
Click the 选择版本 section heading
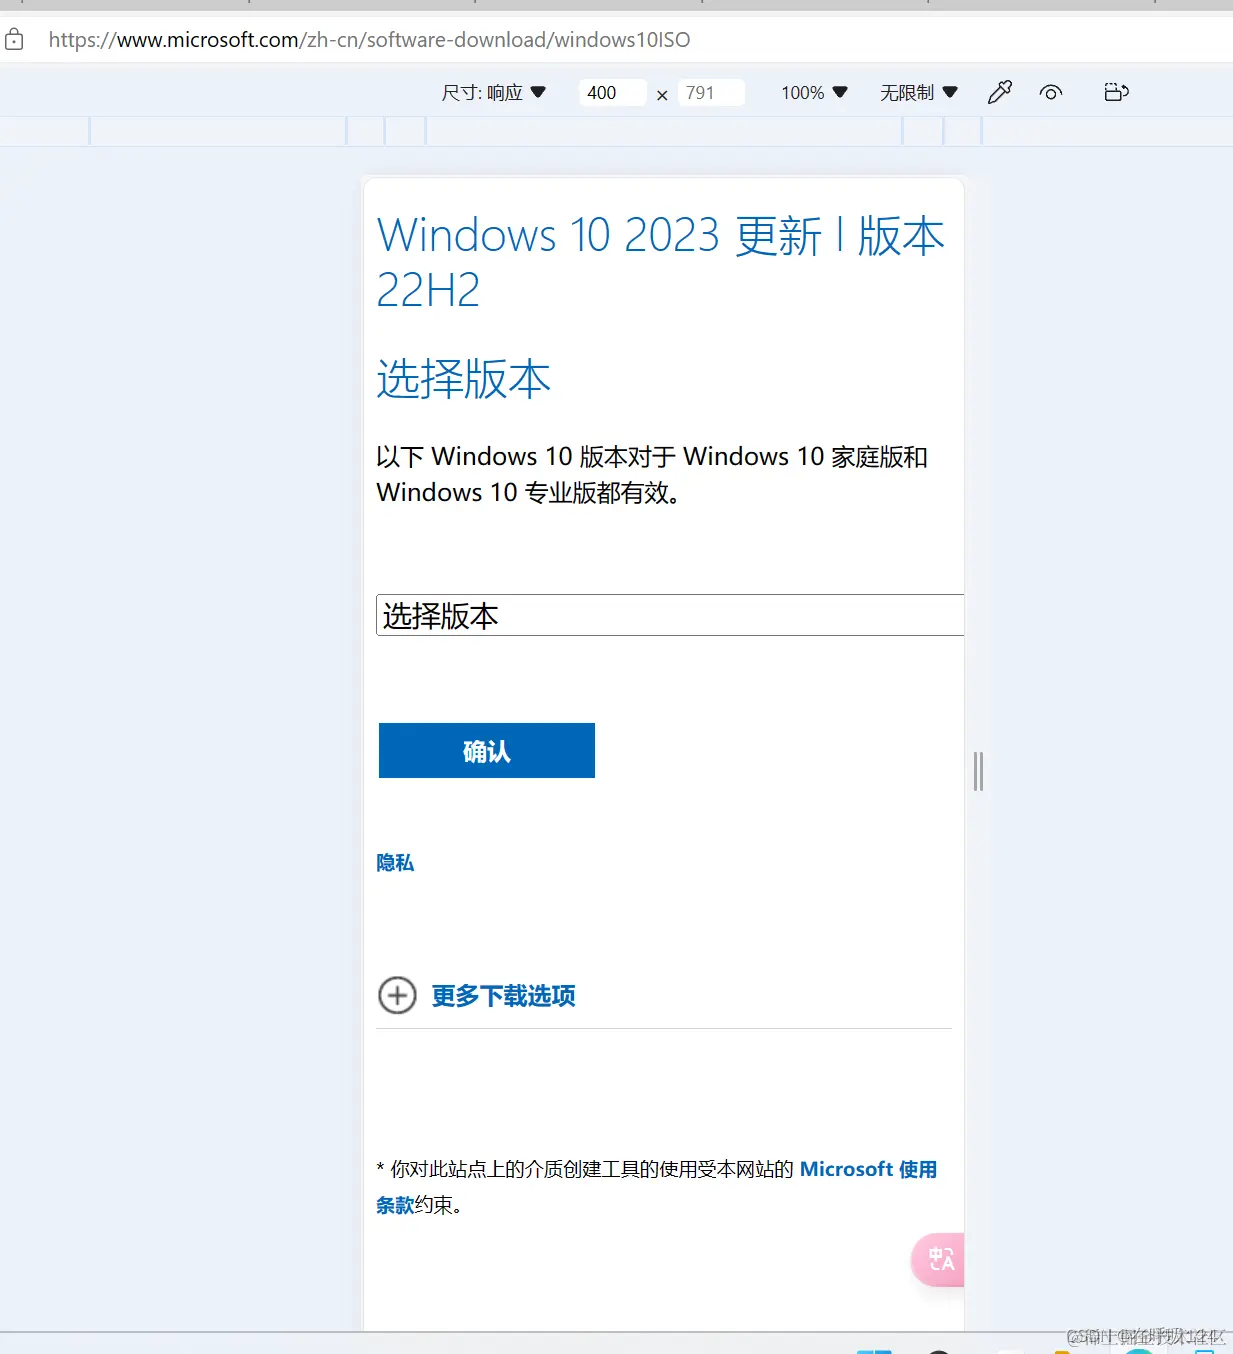[464, 379]
